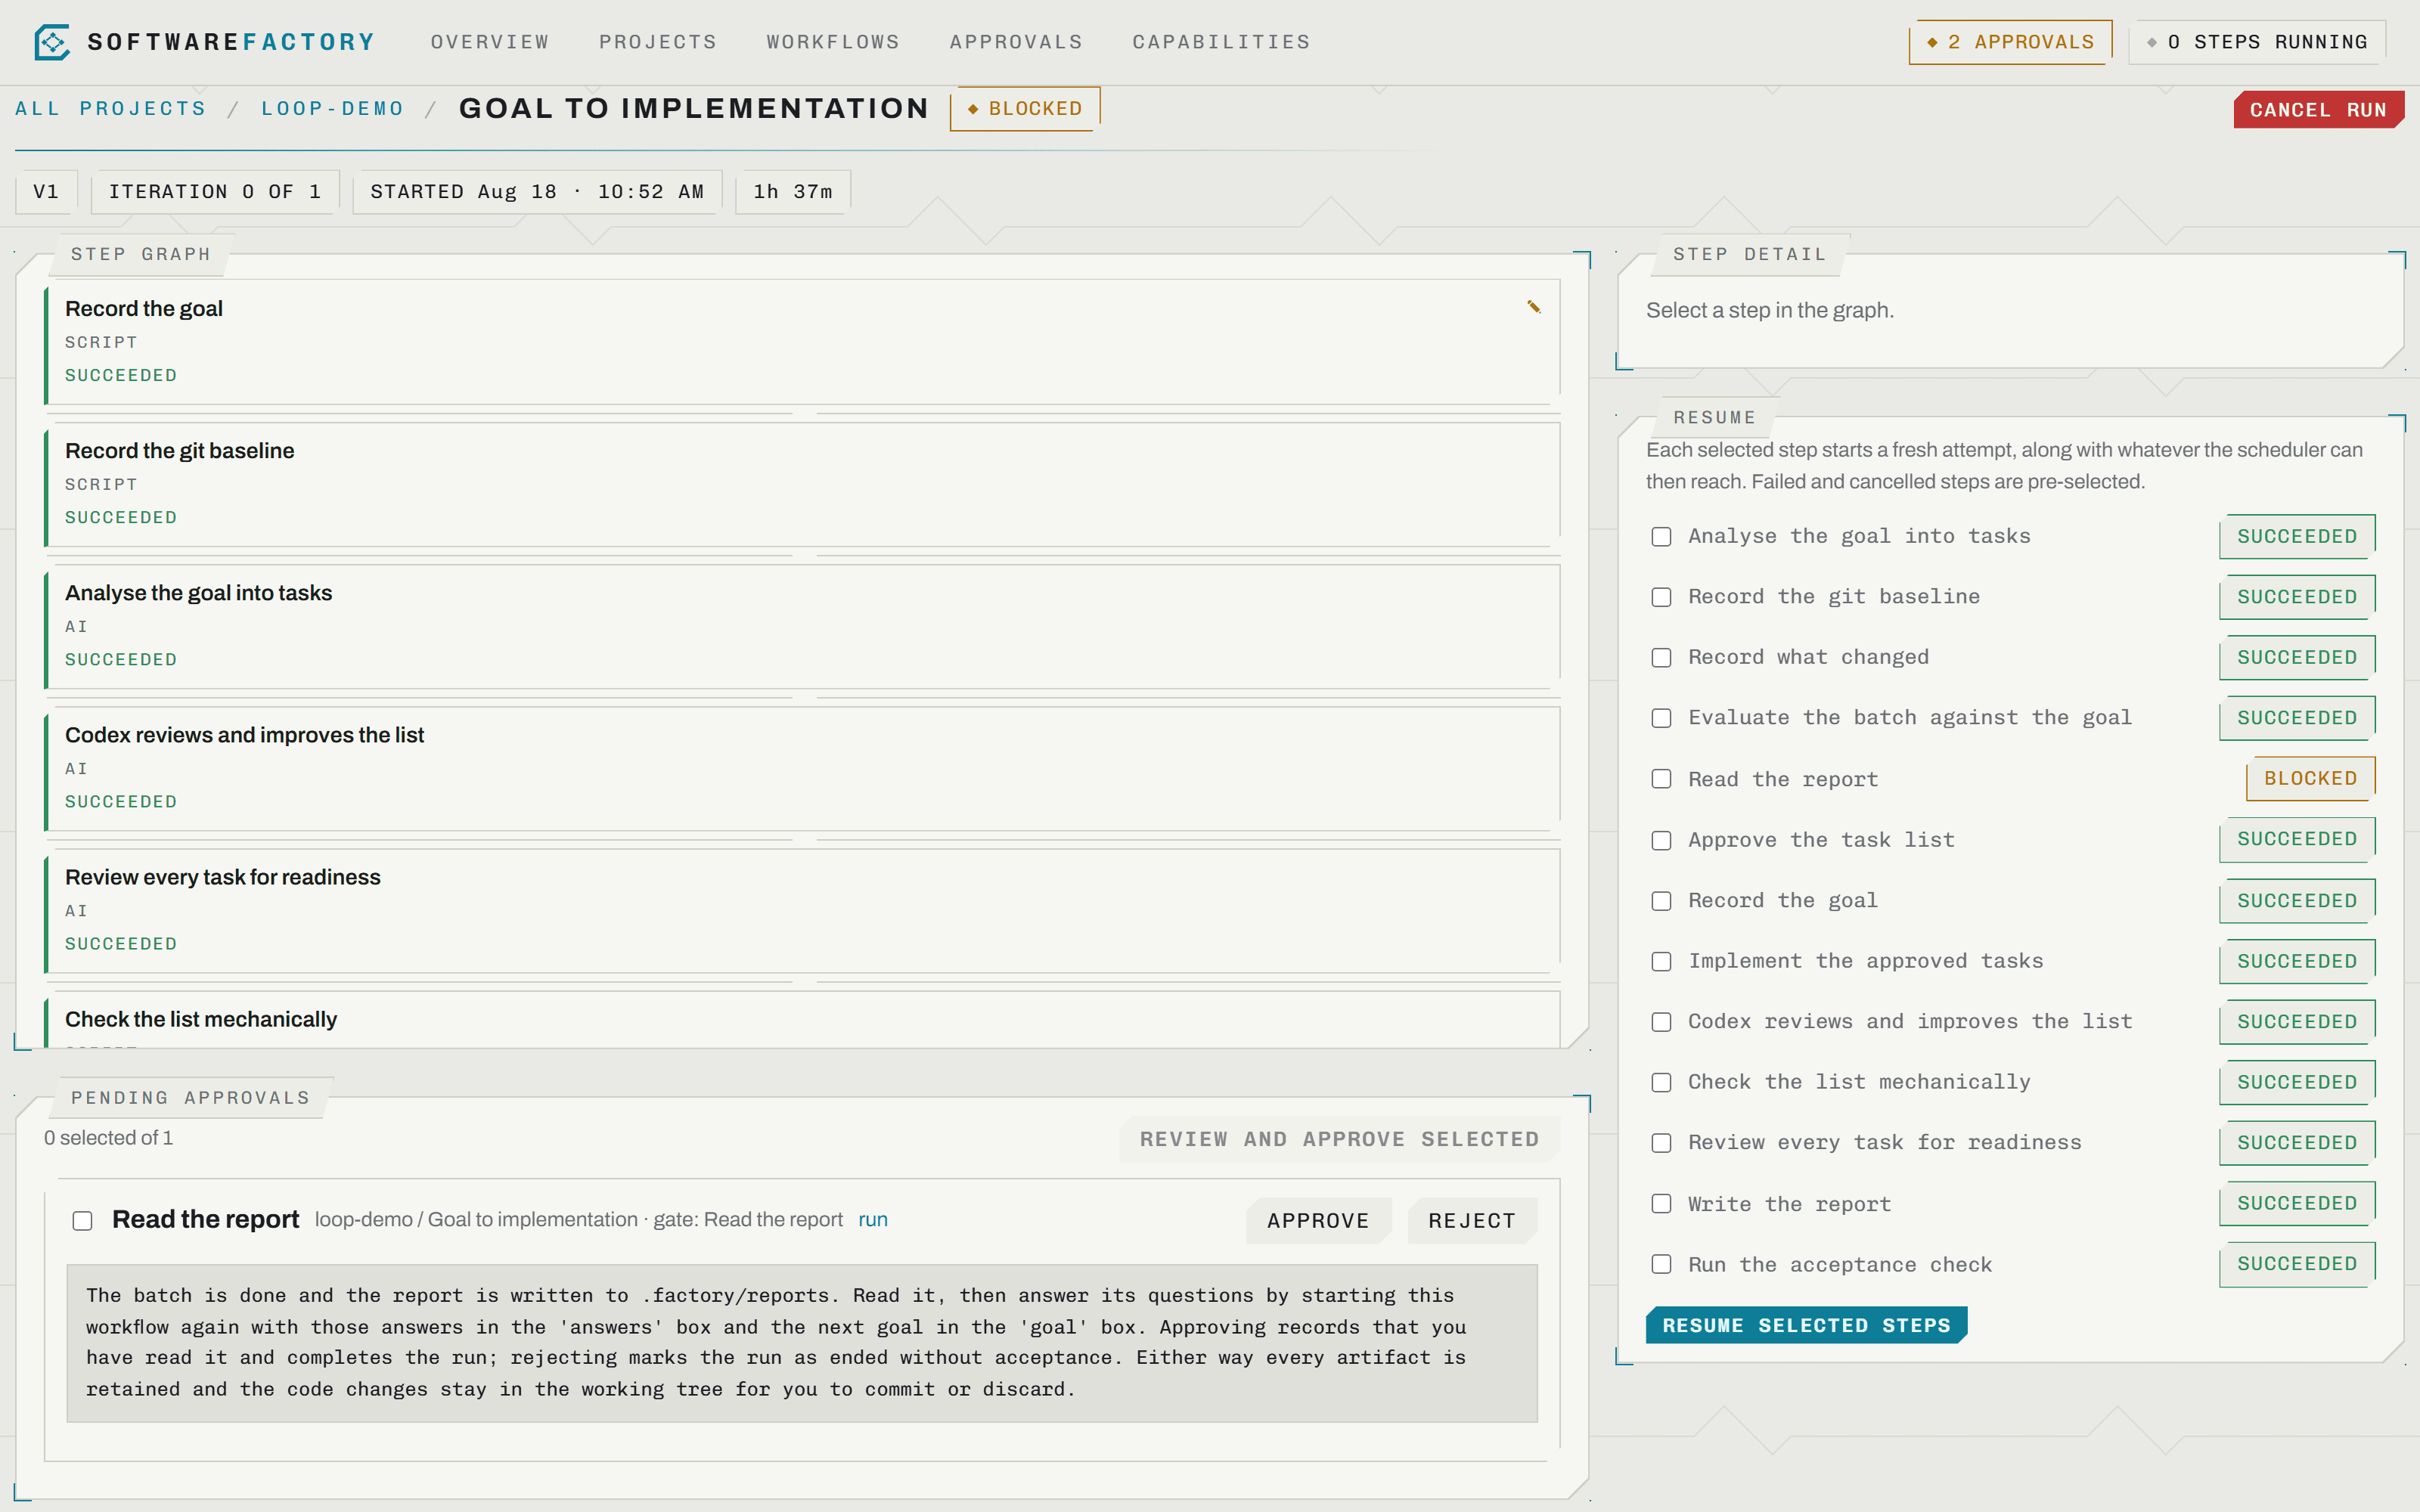Tick the Write the report checkbox
Viewport: 2420px width, 1512px height.
tap(1661, 1204)
